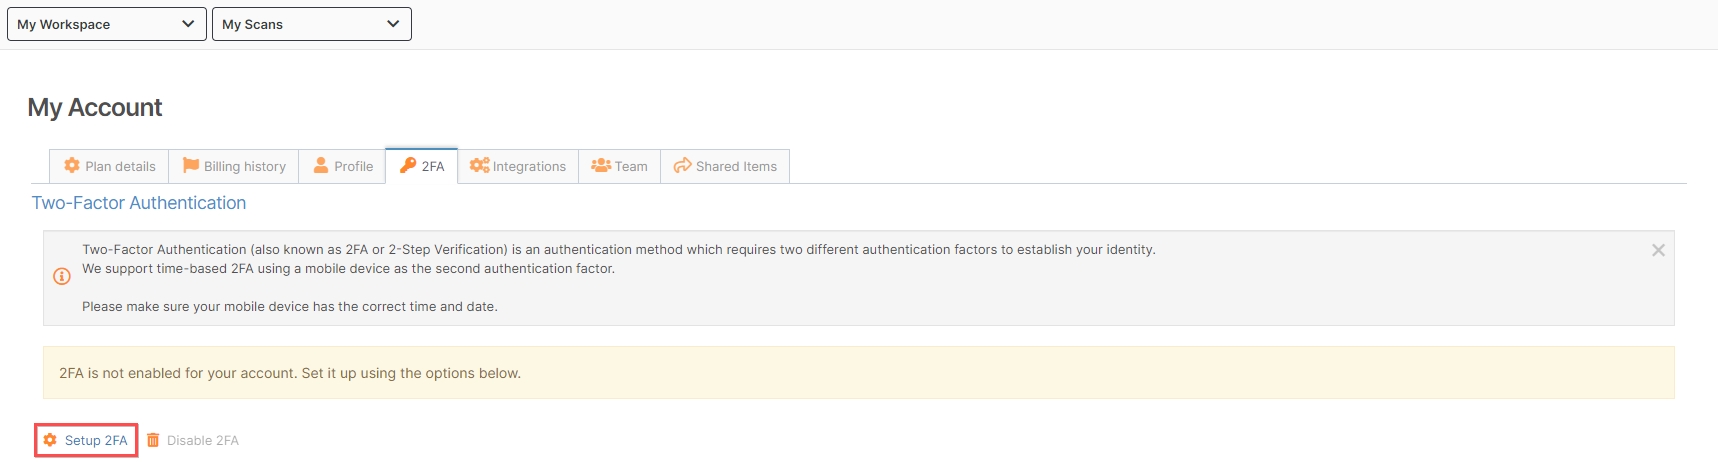Screen dimensions: 1718x462
Task: Click the person icon on Profile tab
Action: click(321, 165)
